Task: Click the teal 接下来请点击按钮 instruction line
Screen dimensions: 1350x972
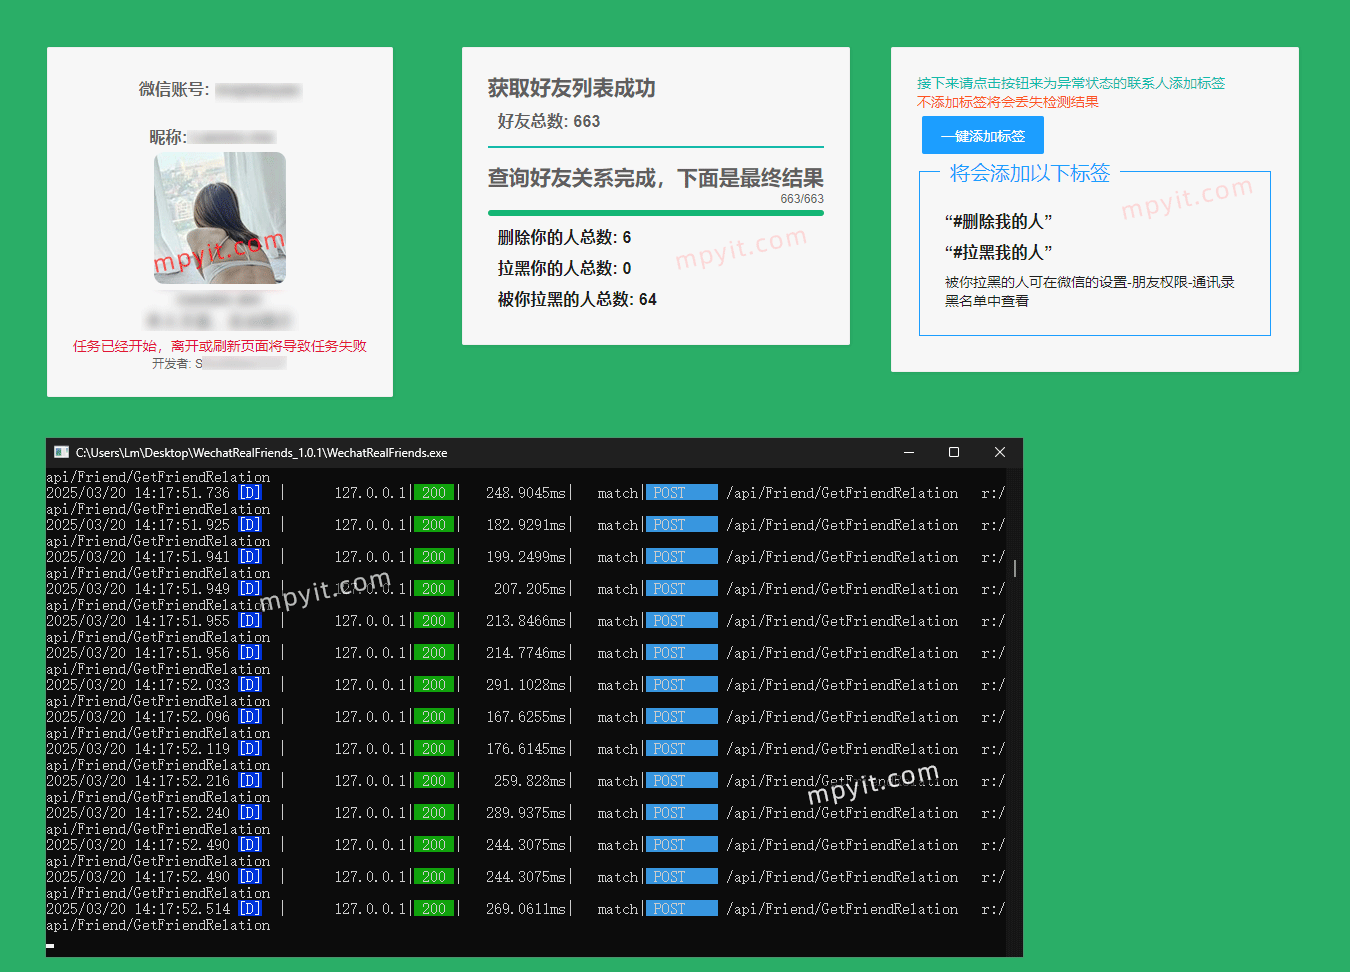Action: (1071, 83)
